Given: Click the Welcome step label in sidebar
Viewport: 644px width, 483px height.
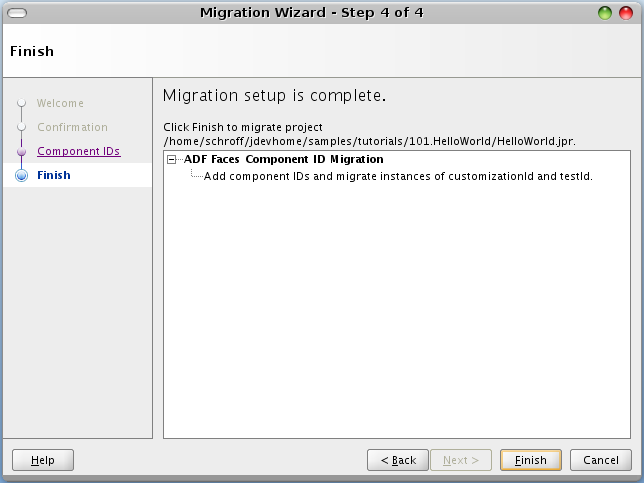Looking at the screenshot, I should [x=60, y=103].
